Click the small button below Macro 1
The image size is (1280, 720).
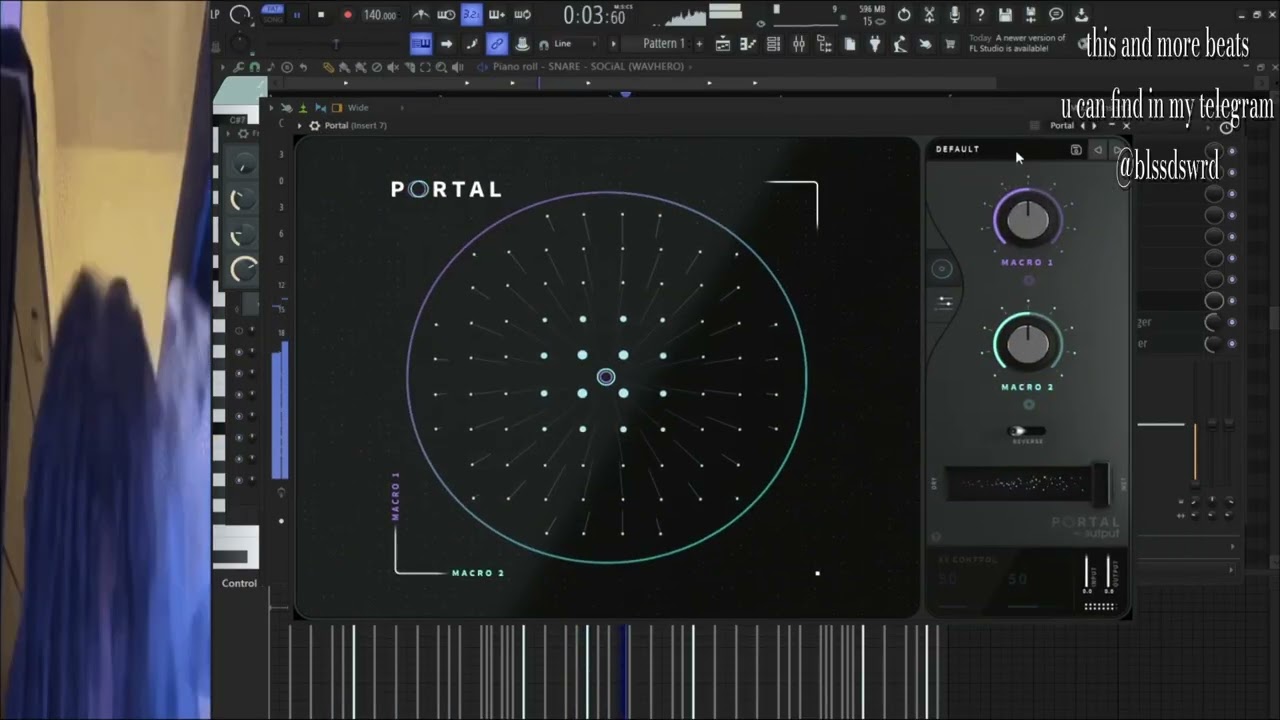coord(1028,280)
